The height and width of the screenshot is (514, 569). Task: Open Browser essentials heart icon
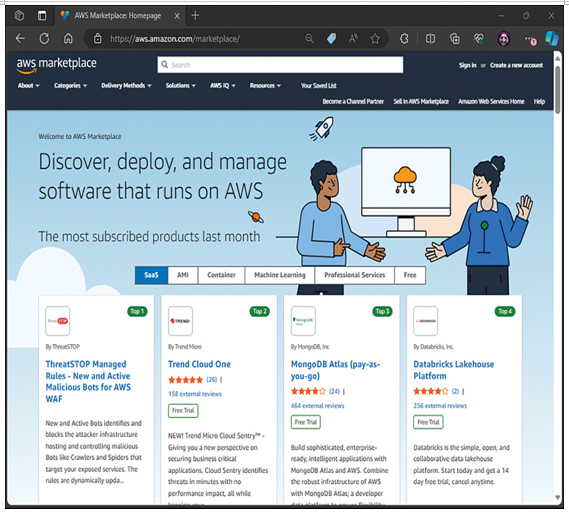479,38
